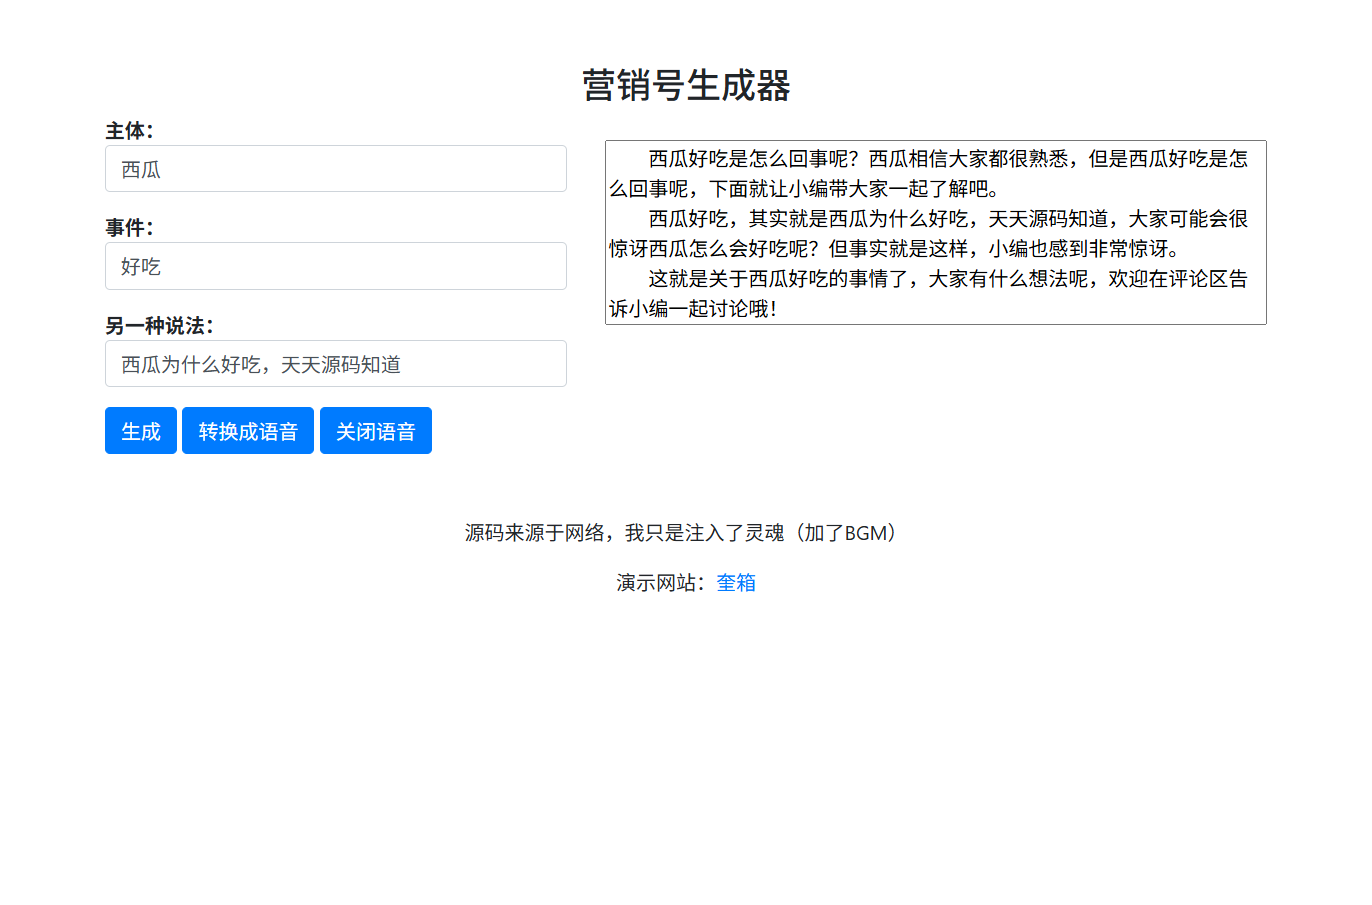Click inside the 主体 input field
Viewport: 1372px width, 905px height.
tap(335, 168)
